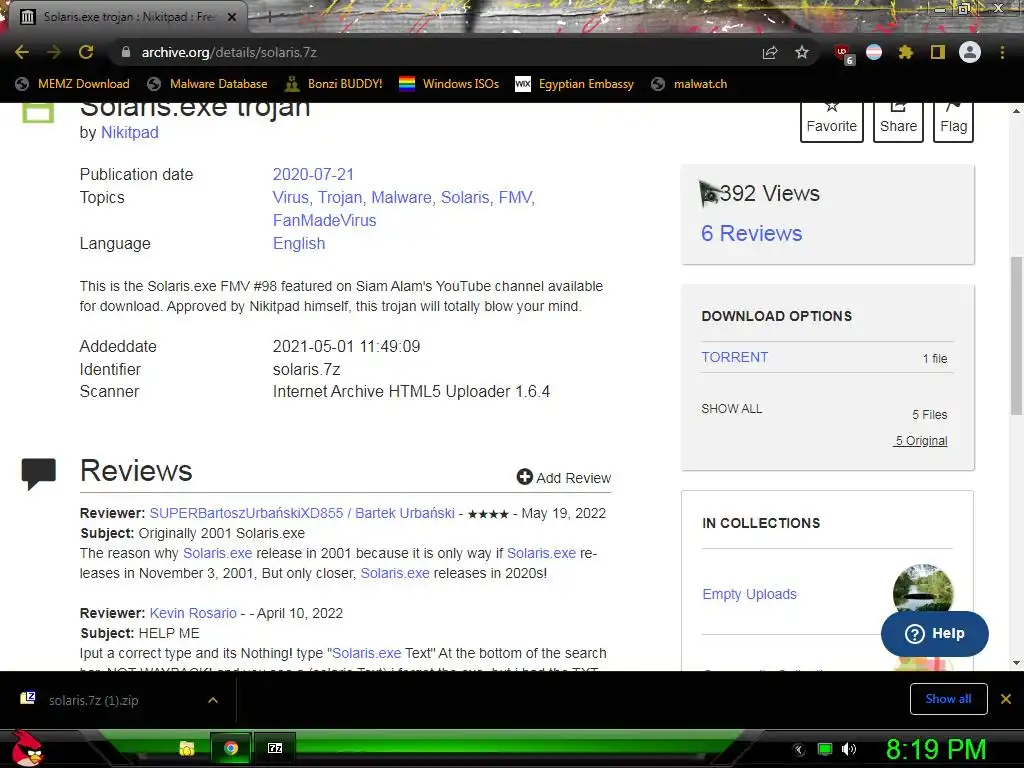The height and width of the screenshot is (768, 1024).
Task: Click Add Review
Action: point(564,477)
